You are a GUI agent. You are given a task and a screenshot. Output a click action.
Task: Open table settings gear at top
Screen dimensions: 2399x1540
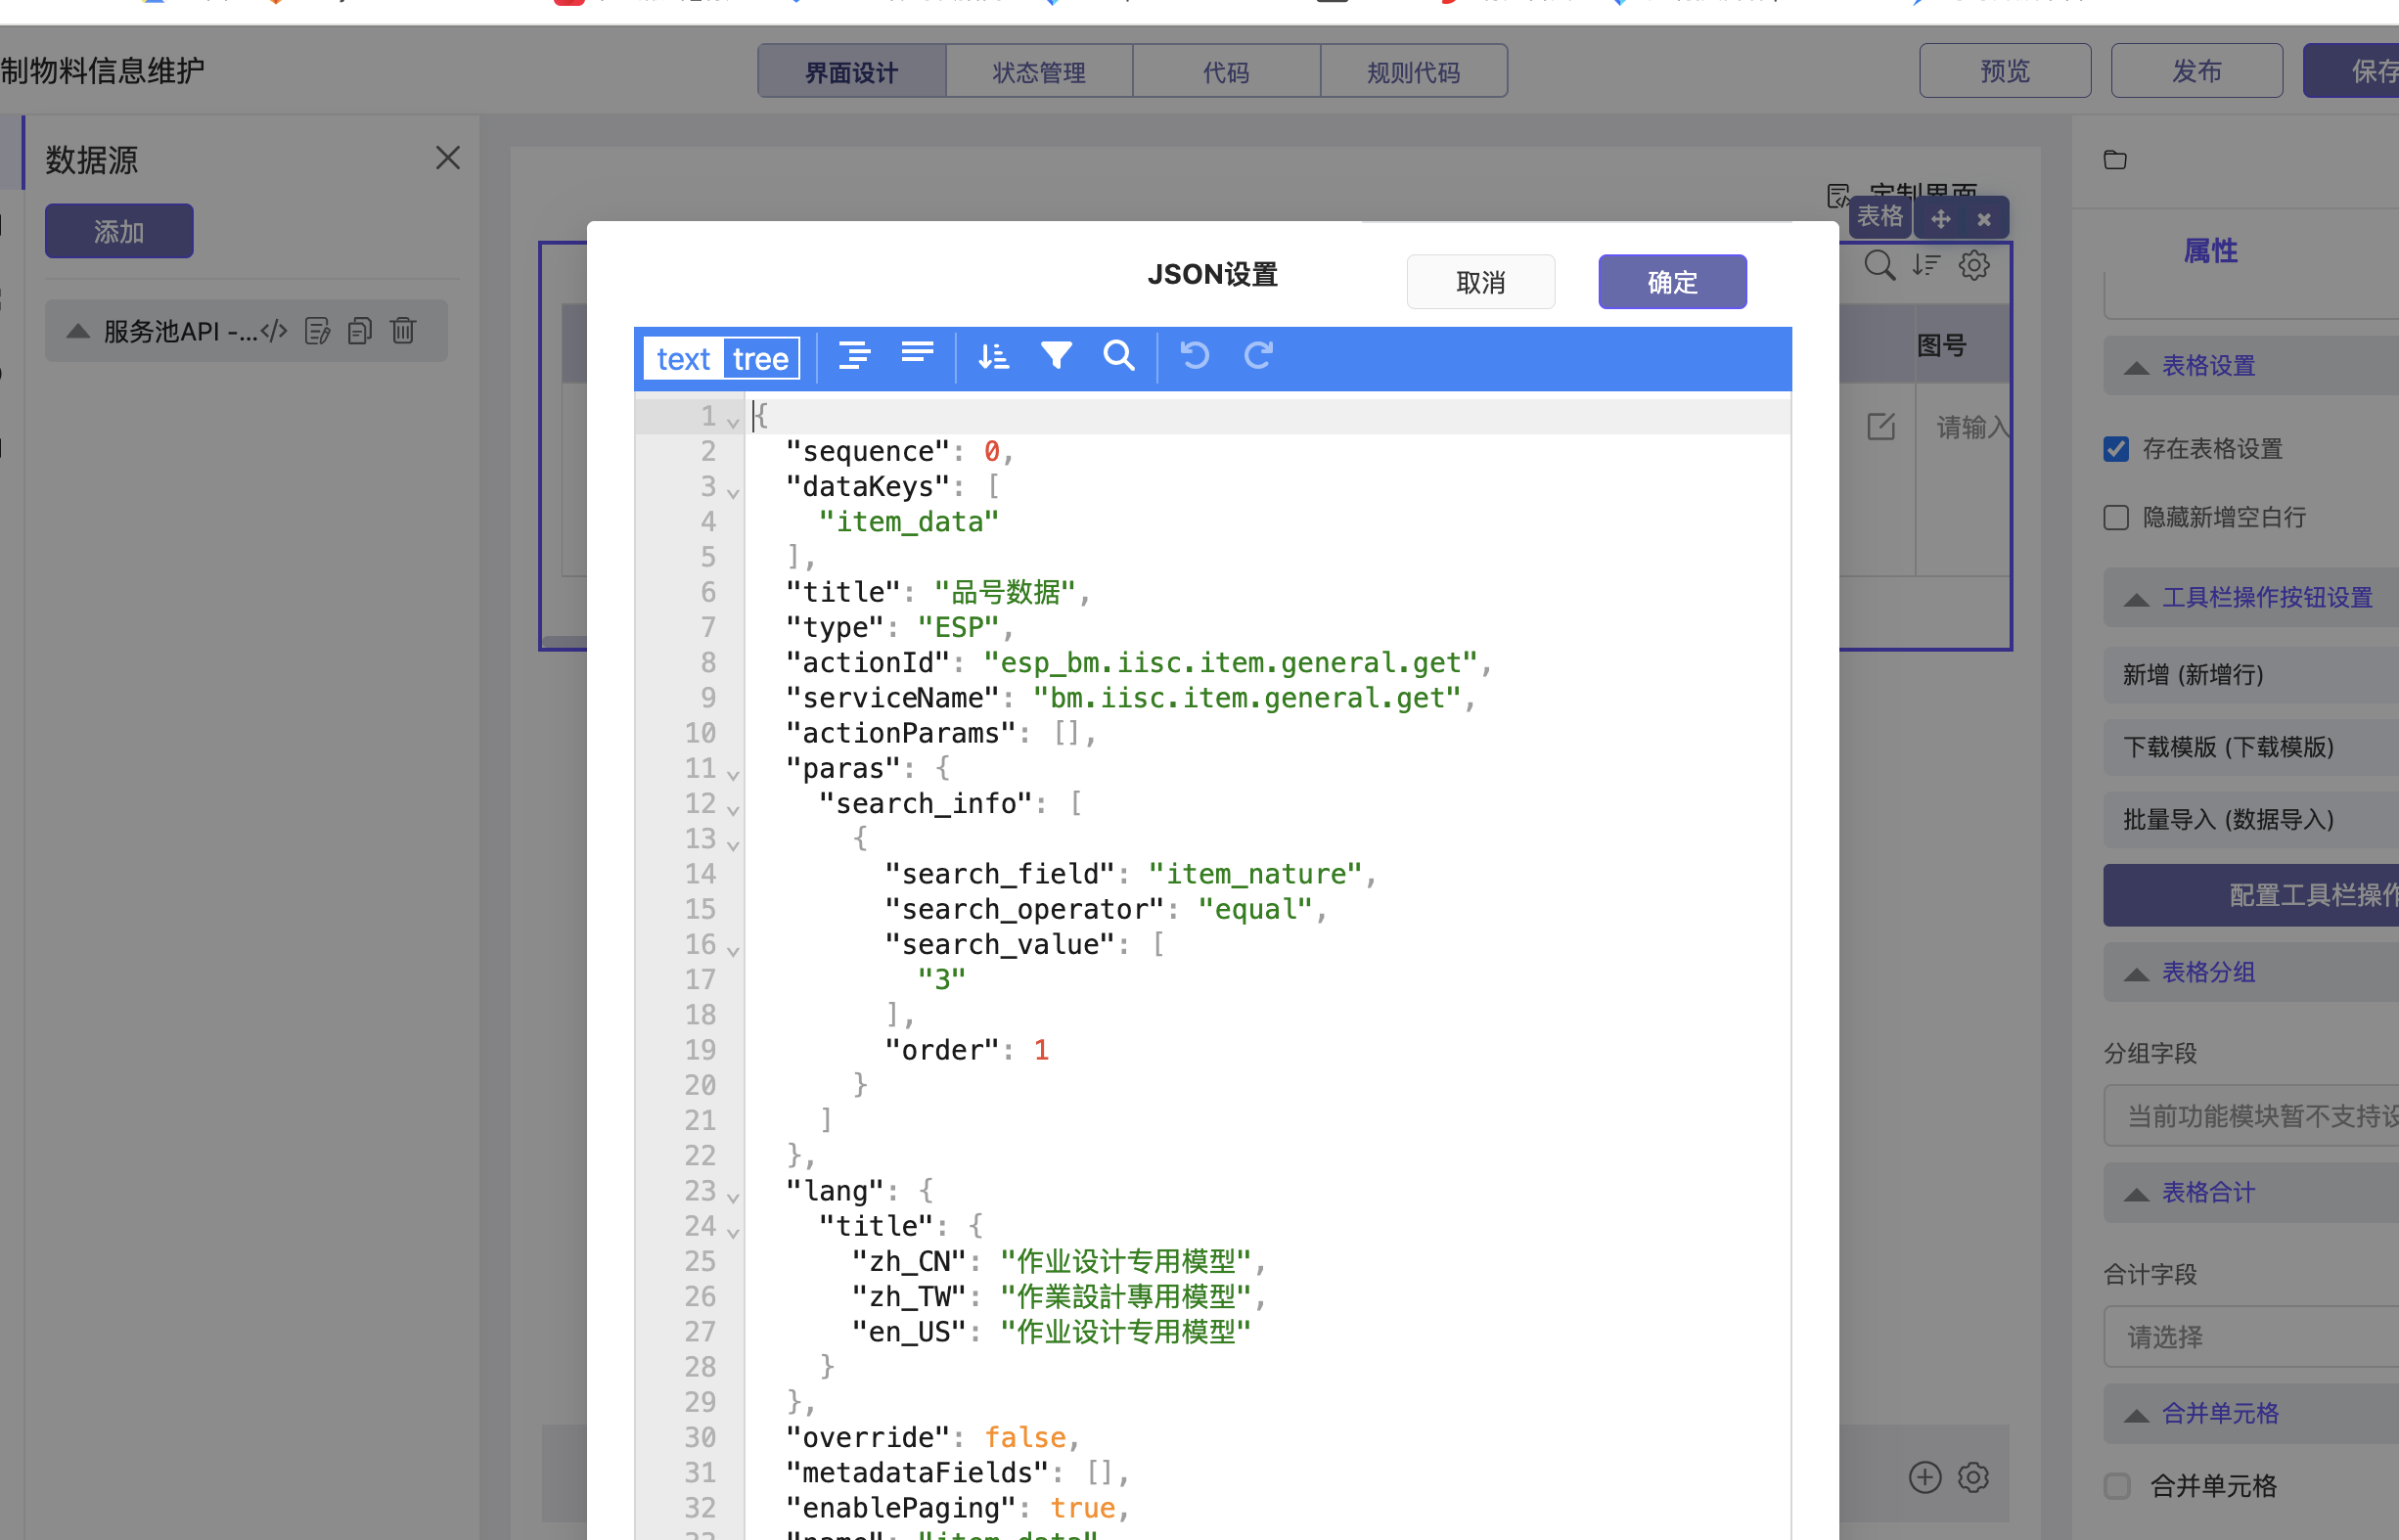[x=1974, y=266]
